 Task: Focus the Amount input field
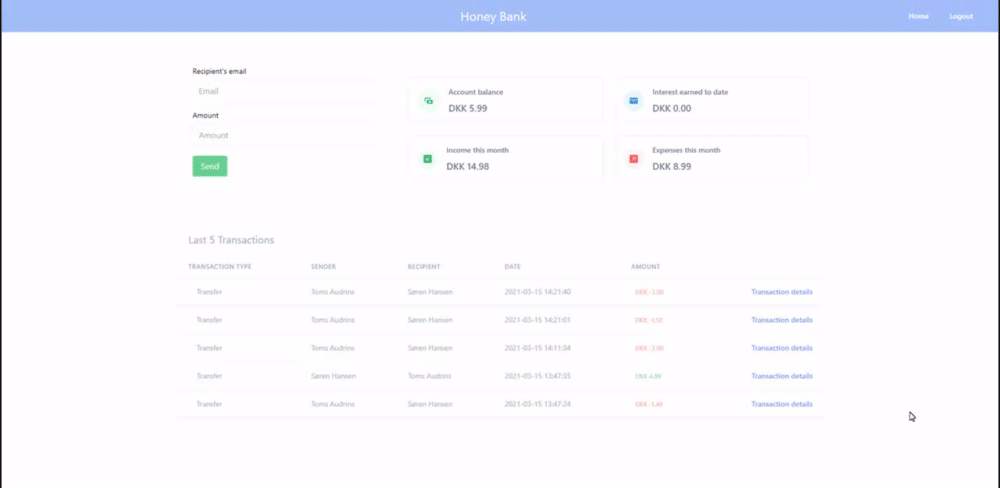click(283, 135)
